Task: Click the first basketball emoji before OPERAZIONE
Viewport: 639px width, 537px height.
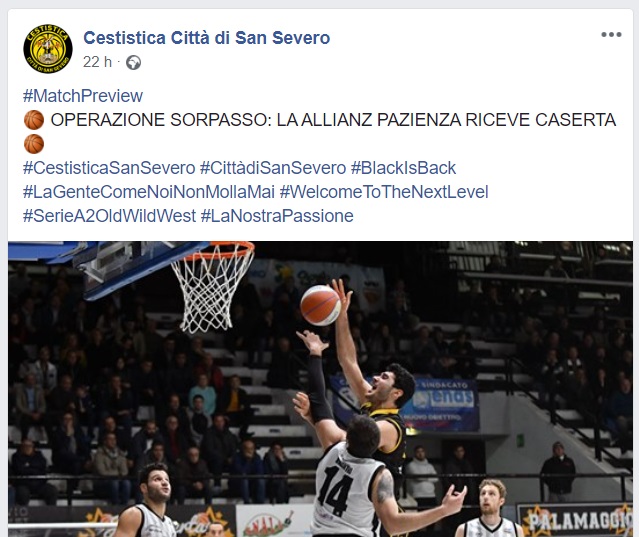Action: 34,120
